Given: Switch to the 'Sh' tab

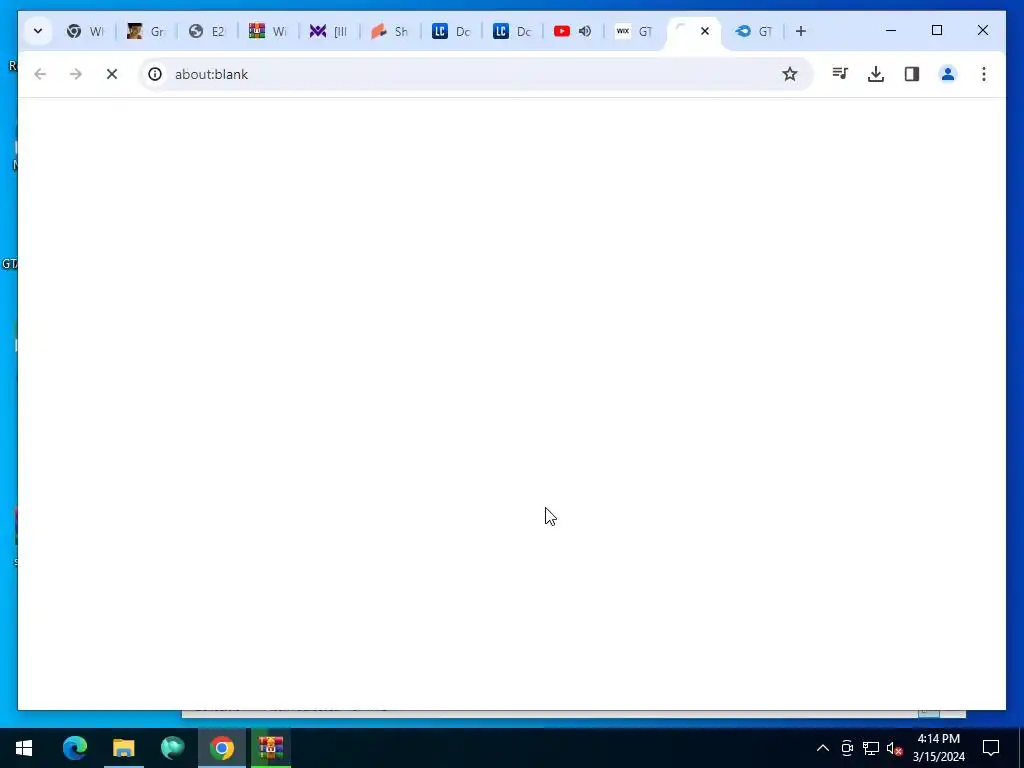Looking at the screenshot, I should point(389,31).
